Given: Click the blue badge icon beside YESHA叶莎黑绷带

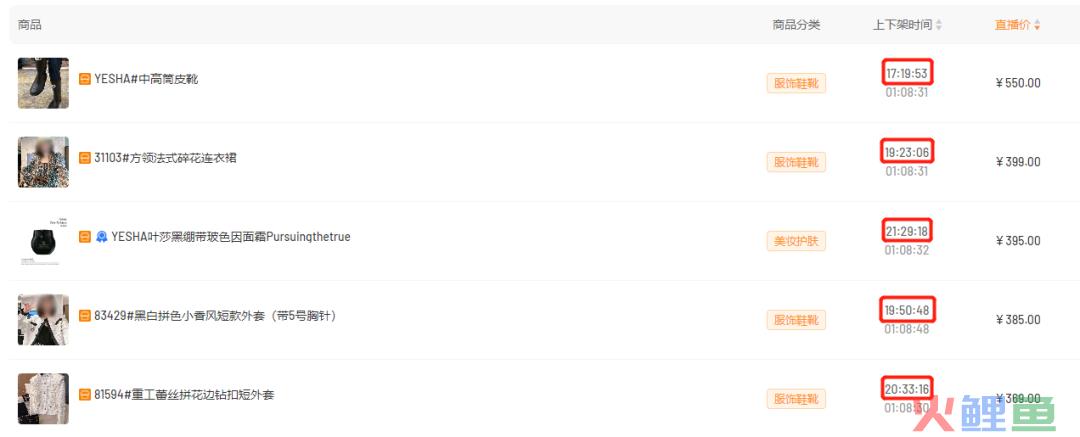Looking at the screenshot, I should tap(102, 237).
